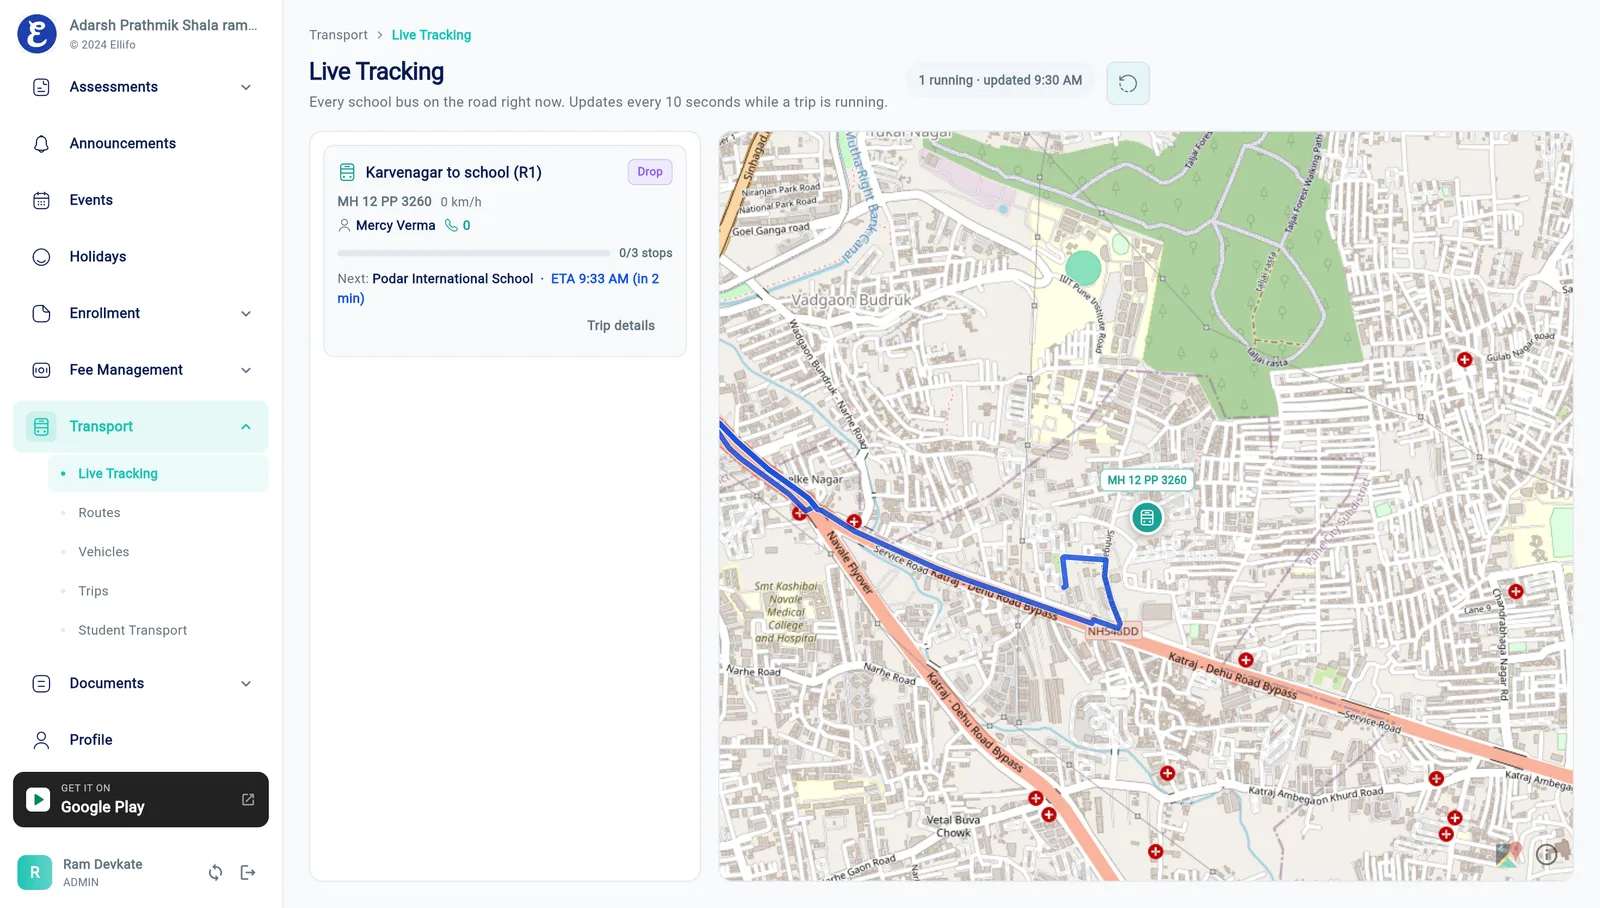The image size is (1600, 908).
Task: Click the MH 12 PP 3260 map label
Action: pos(1147,480)
